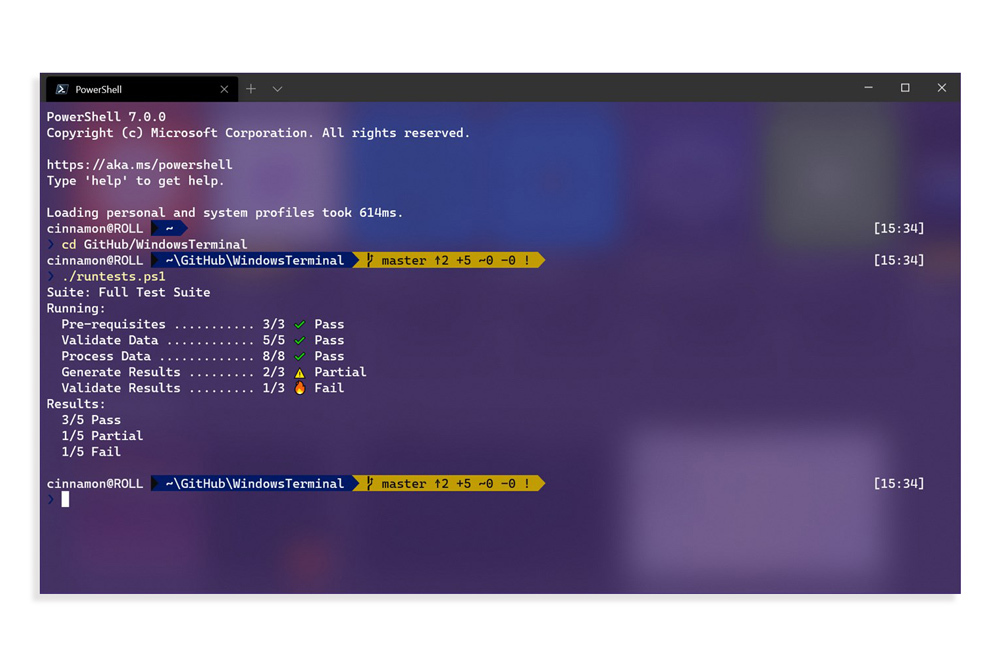Click the warning triangle for Generate Results
The width and height of the screenshot is (1000, 666).
300,373
